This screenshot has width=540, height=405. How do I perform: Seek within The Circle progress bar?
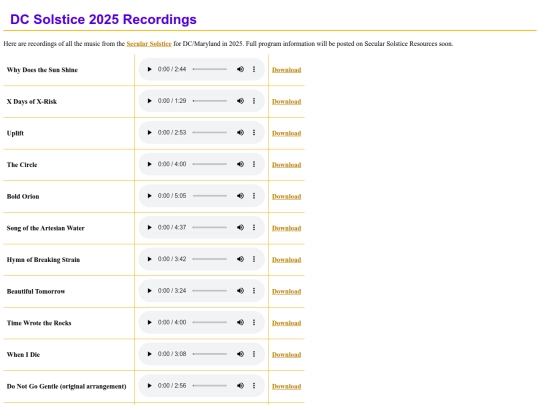click(210, 164)
